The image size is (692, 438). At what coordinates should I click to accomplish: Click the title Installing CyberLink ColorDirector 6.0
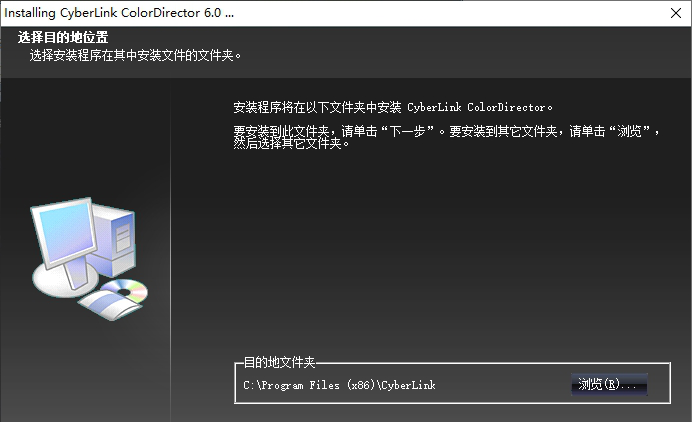pos(119,13)
